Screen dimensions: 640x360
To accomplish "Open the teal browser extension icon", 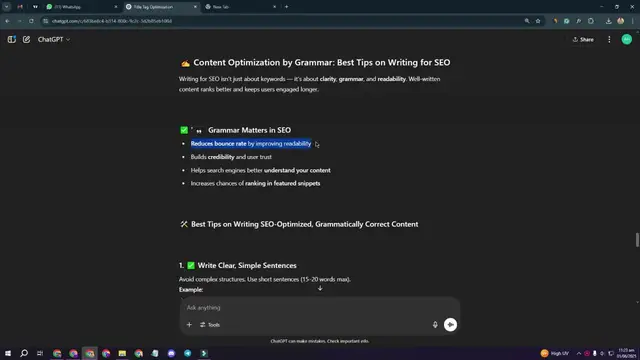I will click(x=567, y=21).
